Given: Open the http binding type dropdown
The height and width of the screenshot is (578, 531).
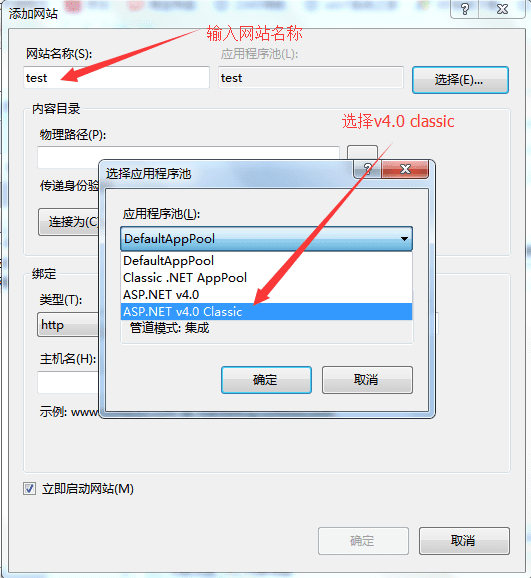Looking at the screenshot, I should tap(68, 324).
